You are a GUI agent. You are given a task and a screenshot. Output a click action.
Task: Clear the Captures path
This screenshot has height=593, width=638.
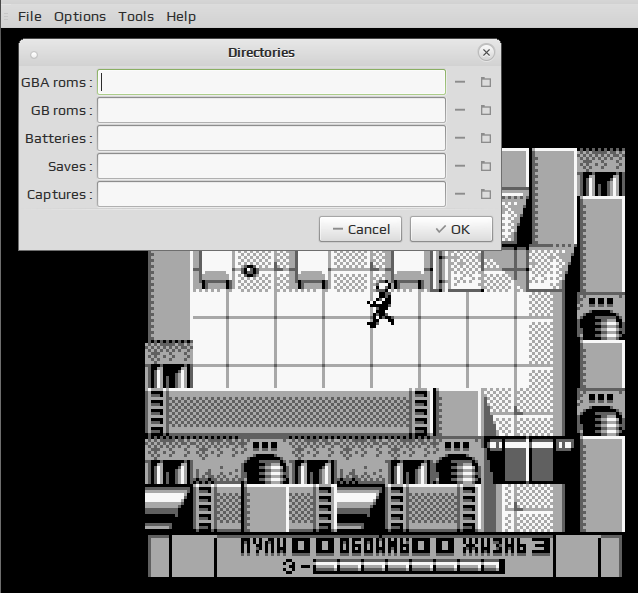pyautogui.click(x=460, y=194)
